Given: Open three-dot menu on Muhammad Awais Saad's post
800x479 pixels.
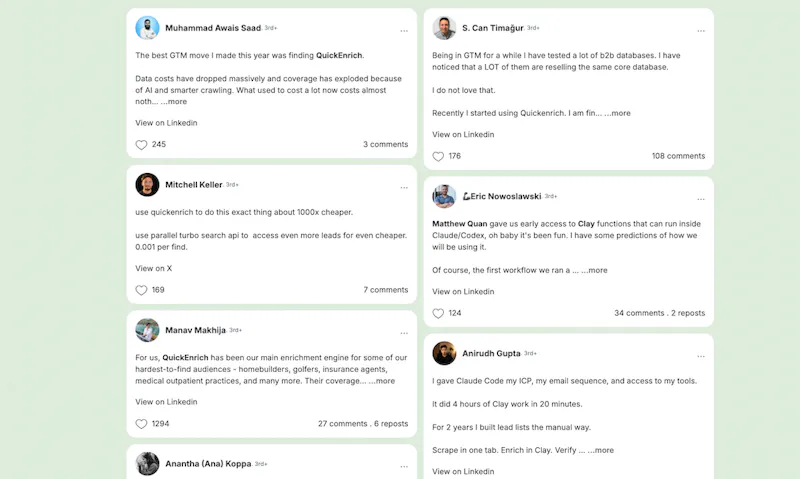Looking at the screenshot, I should (x=404, y=31).
